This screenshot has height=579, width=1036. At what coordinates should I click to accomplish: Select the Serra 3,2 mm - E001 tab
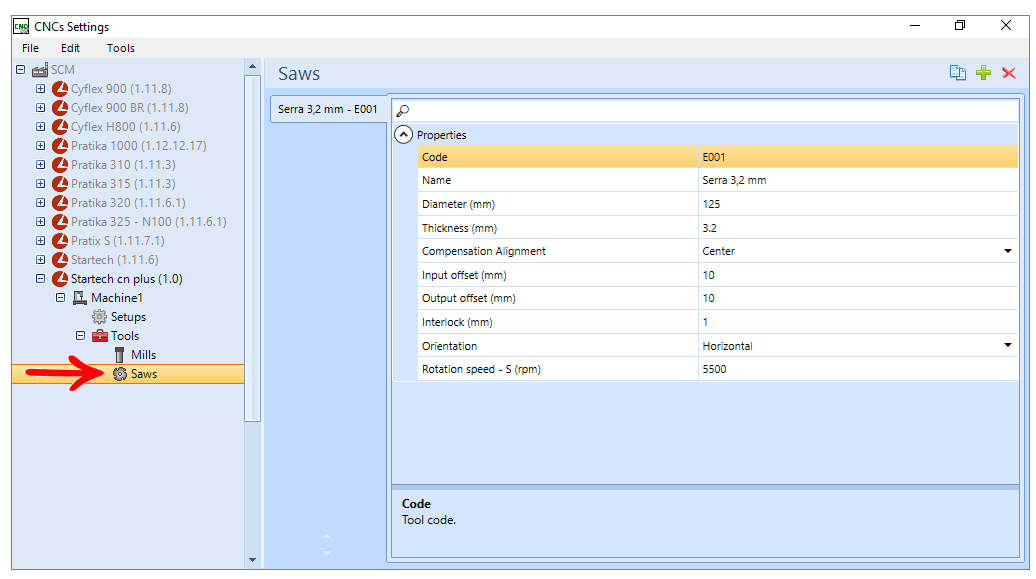(328, 109)
